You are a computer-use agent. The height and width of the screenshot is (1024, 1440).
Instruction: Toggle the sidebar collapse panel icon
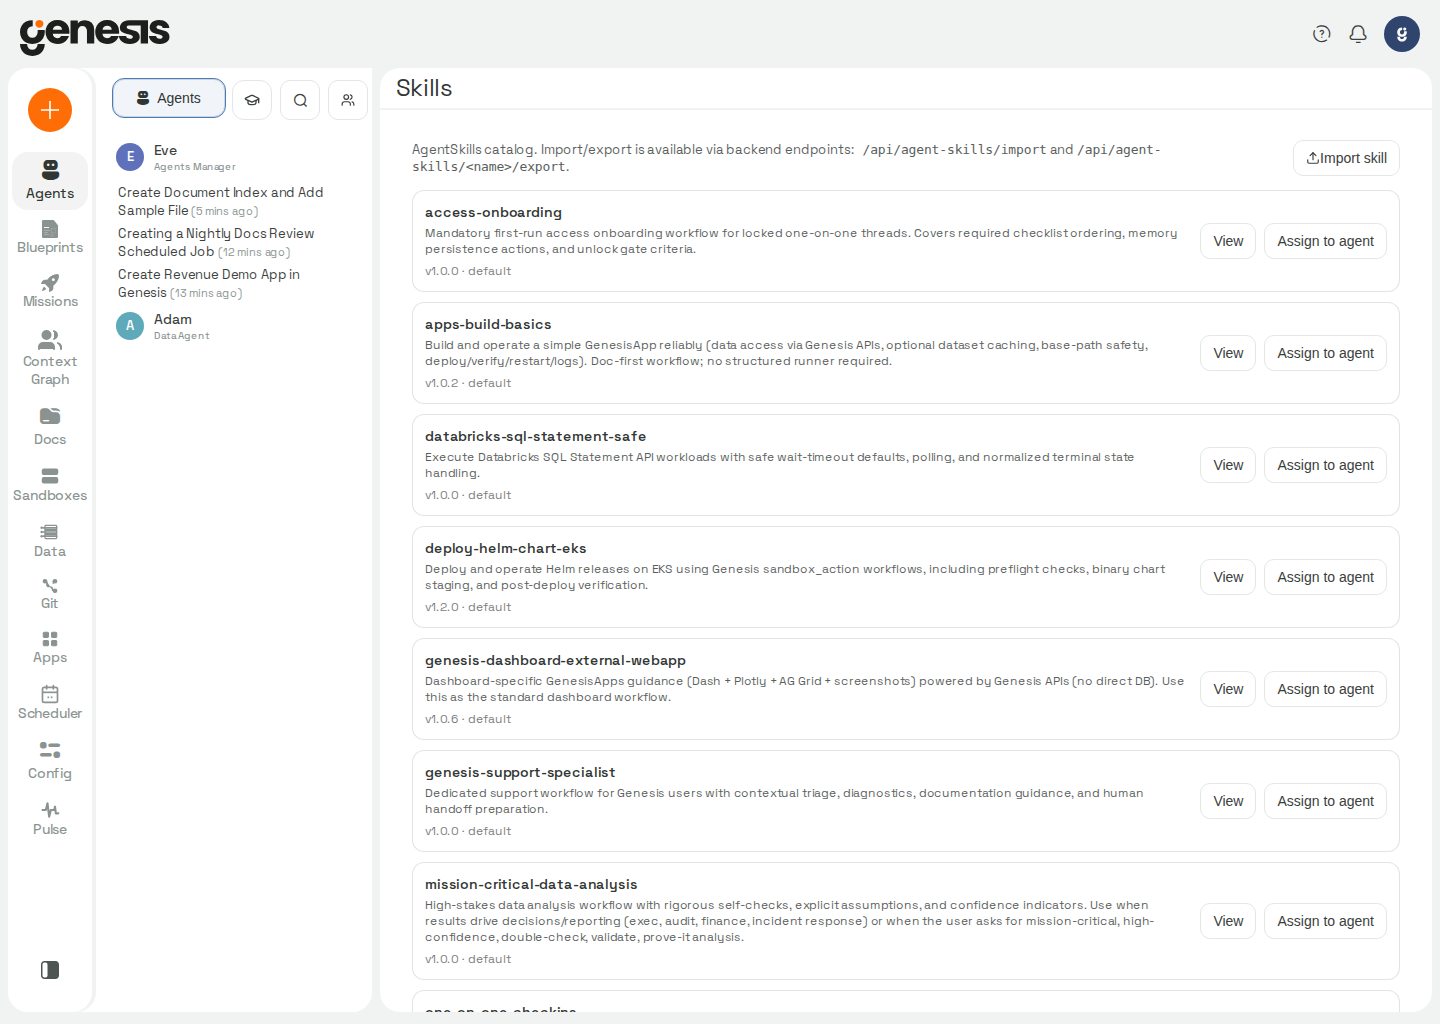(50, 970)
